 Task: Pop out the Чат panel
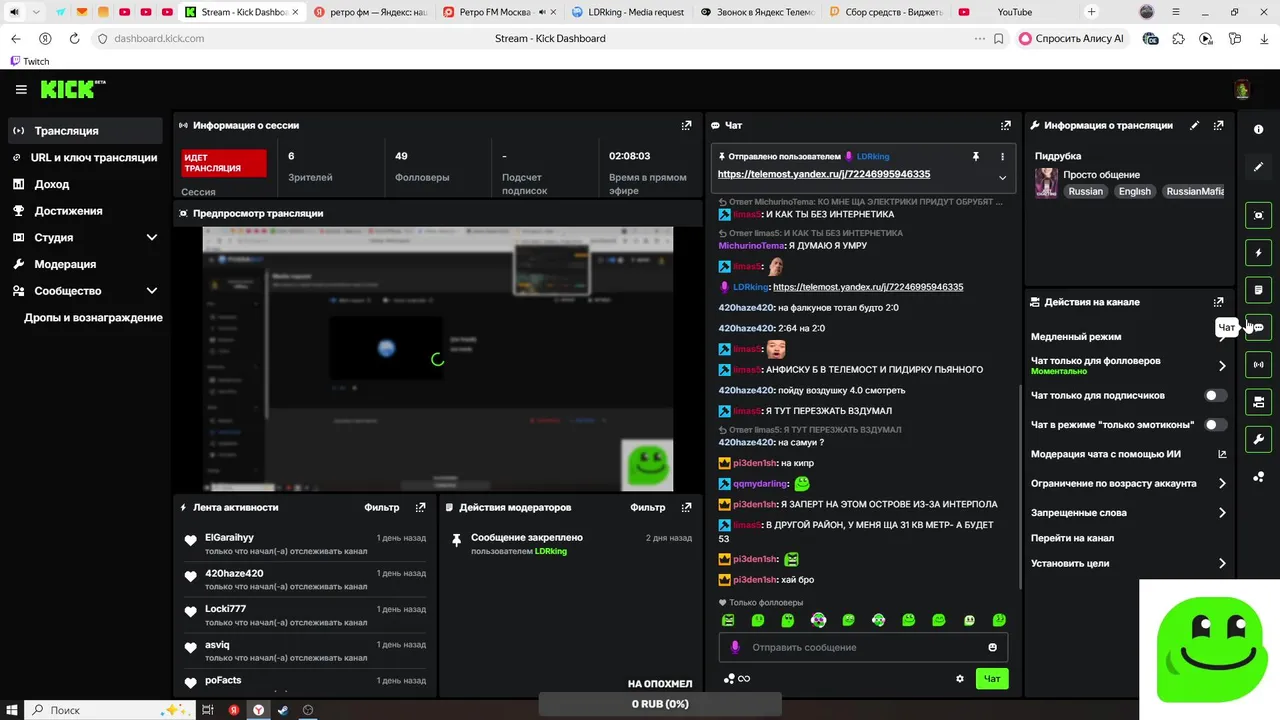pos(1006,126)
